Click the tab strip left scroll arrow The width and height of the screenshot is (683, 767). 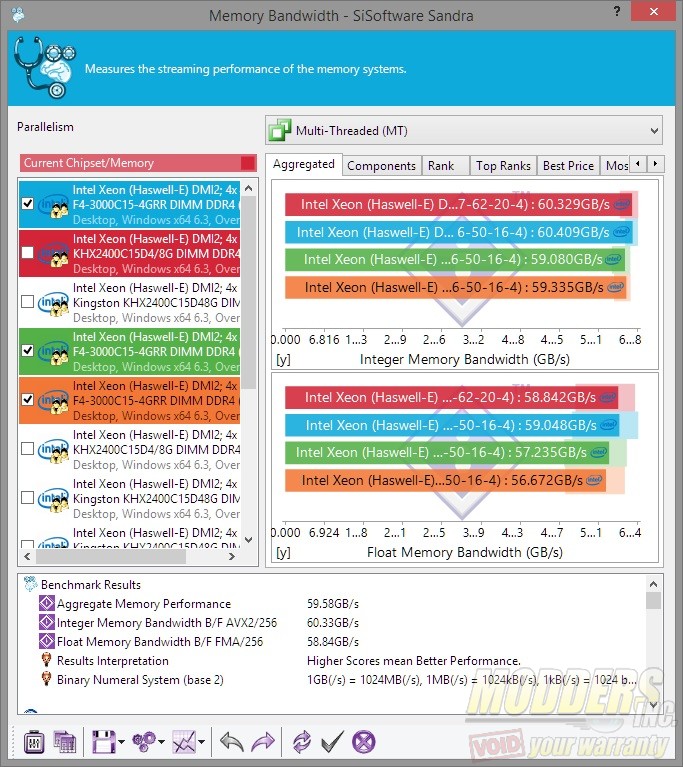[x=637, y=163]
